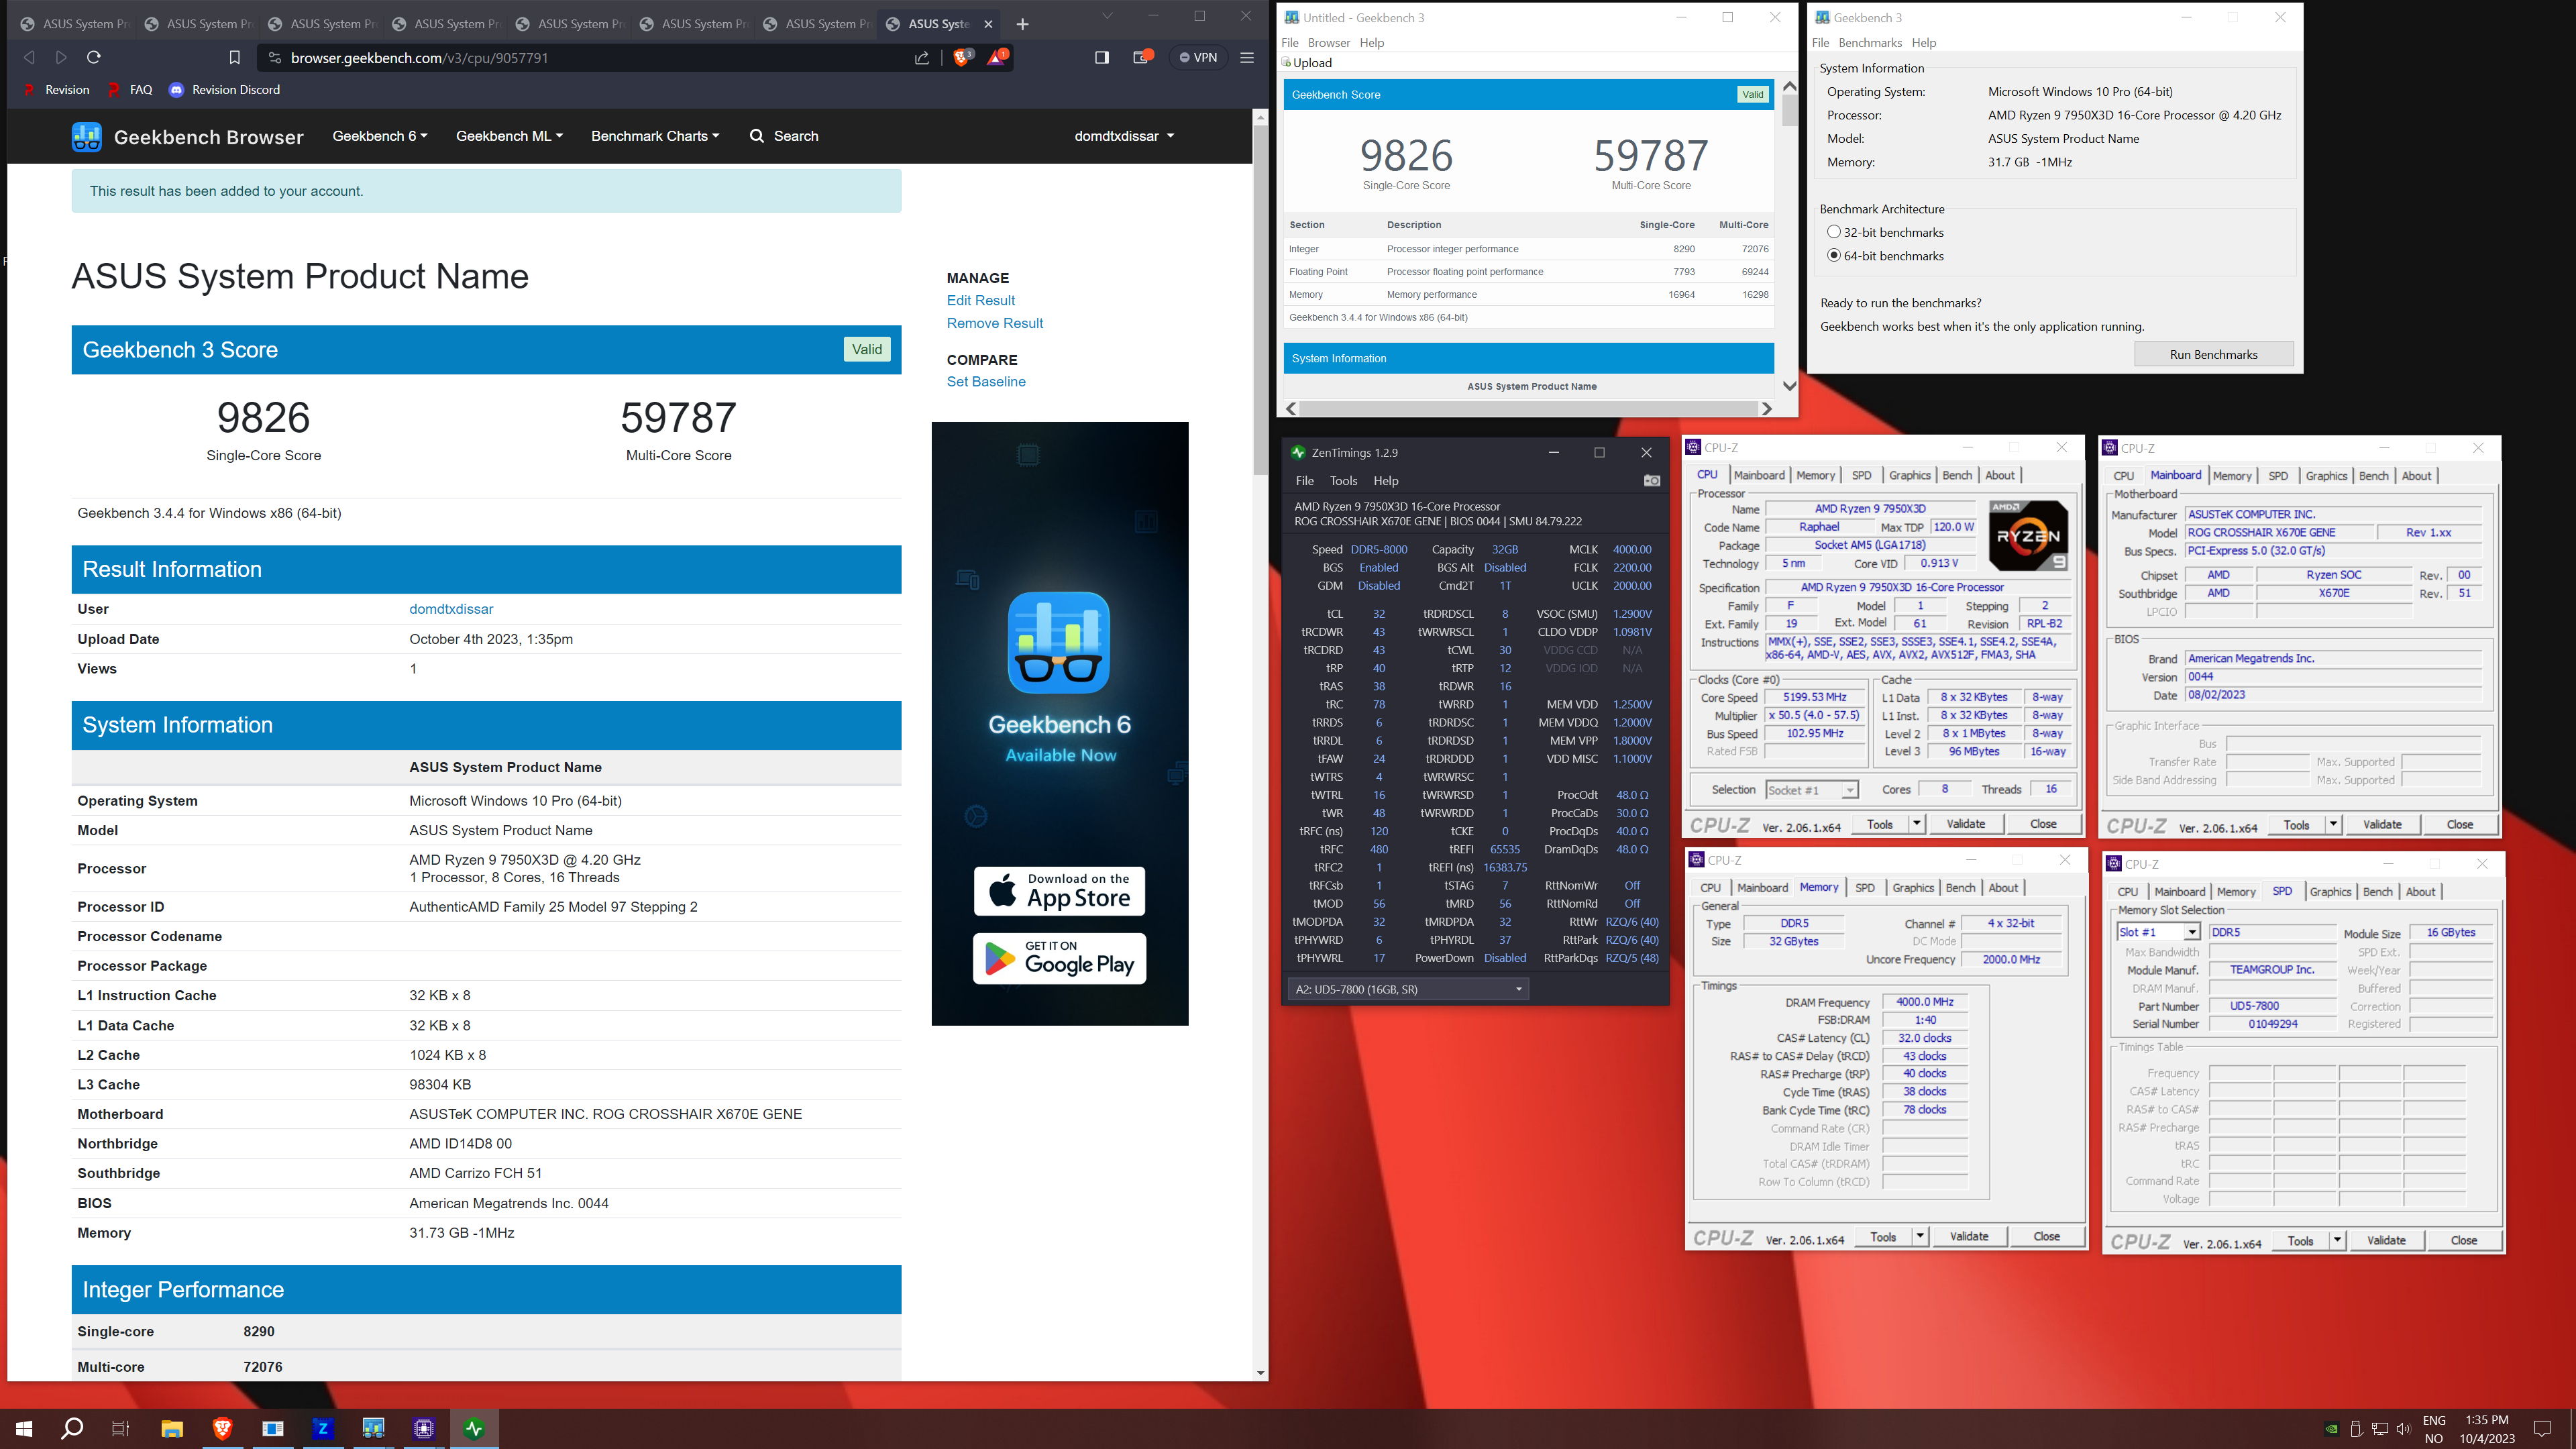Viewport: 2576px width, 1449px height.
Task: Open the Browser menu in Untitled Geekbench window
Action: [x=1328, y=43]
